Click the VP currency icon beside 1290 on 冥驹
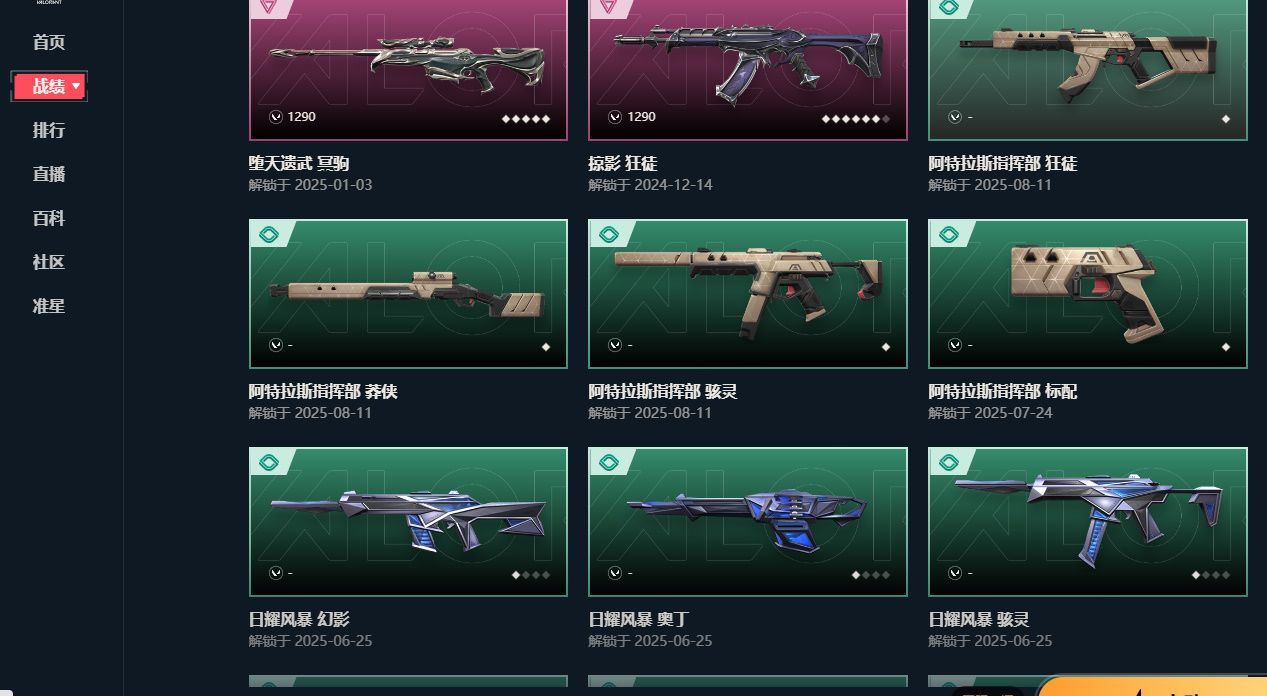The width and height of the screenshot is (1267, 696). [x=276, y=117]
